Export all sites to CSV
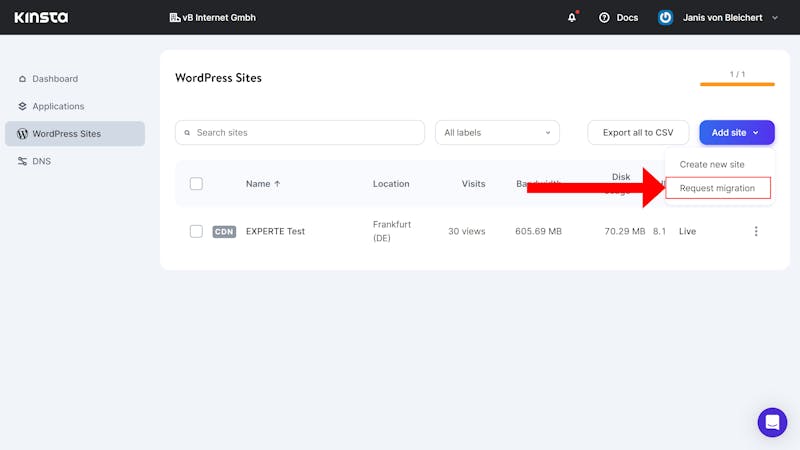Viewport: 800px width, 450px height. (x=638, y=133)
